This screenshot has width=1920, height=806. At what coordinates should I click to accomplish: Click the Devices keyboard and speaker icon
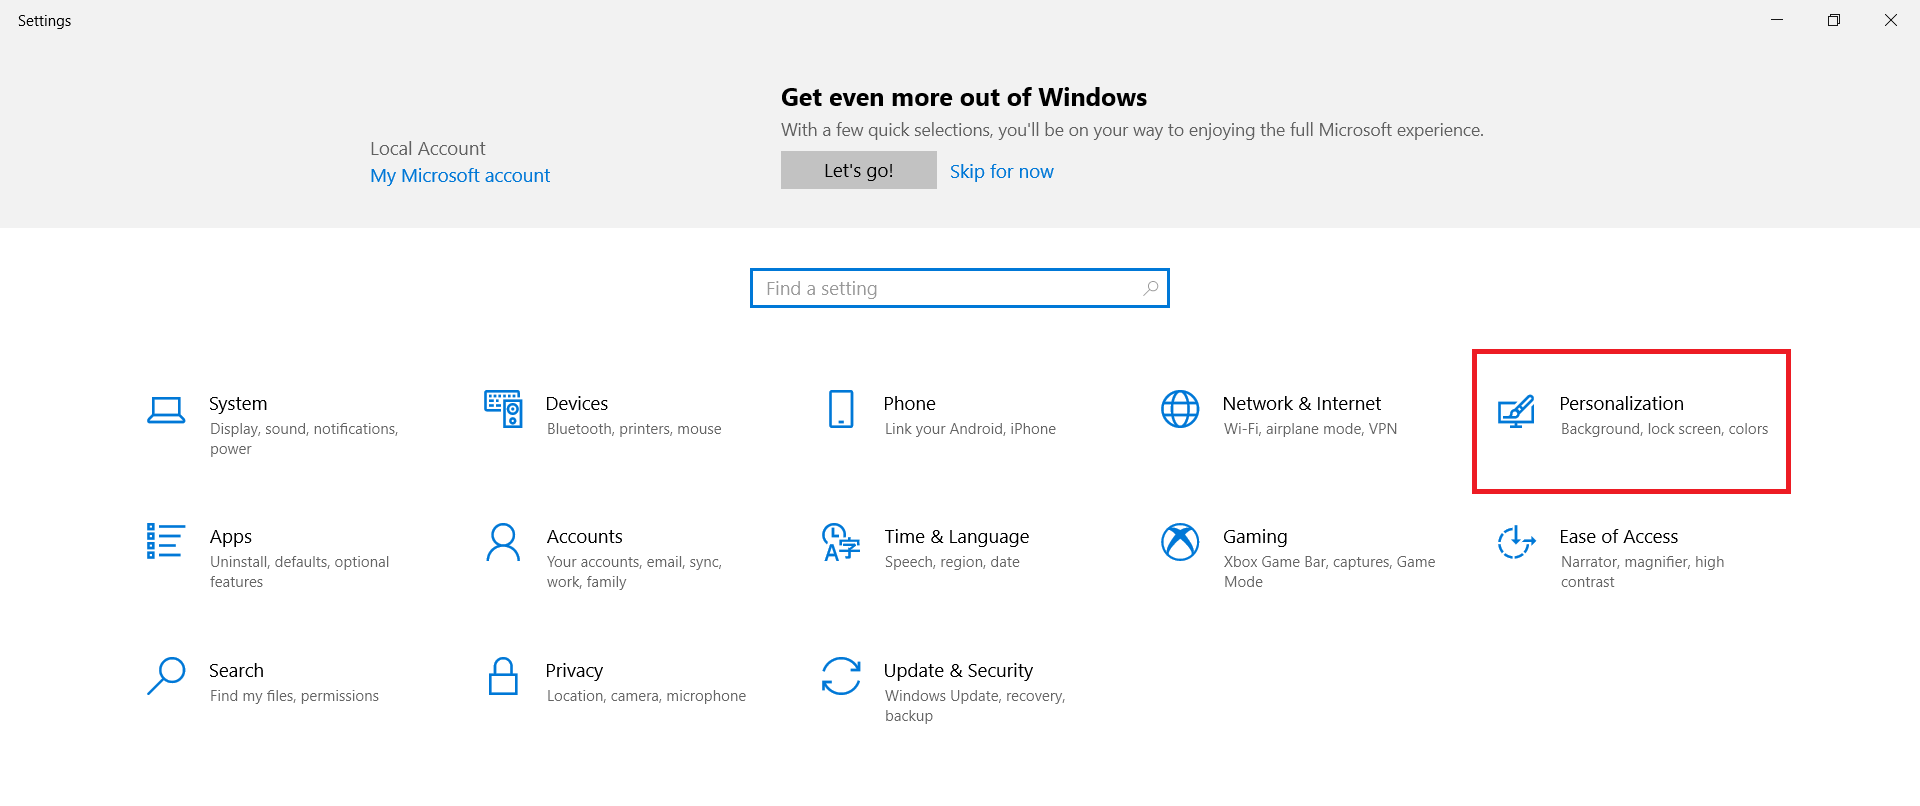503,409
